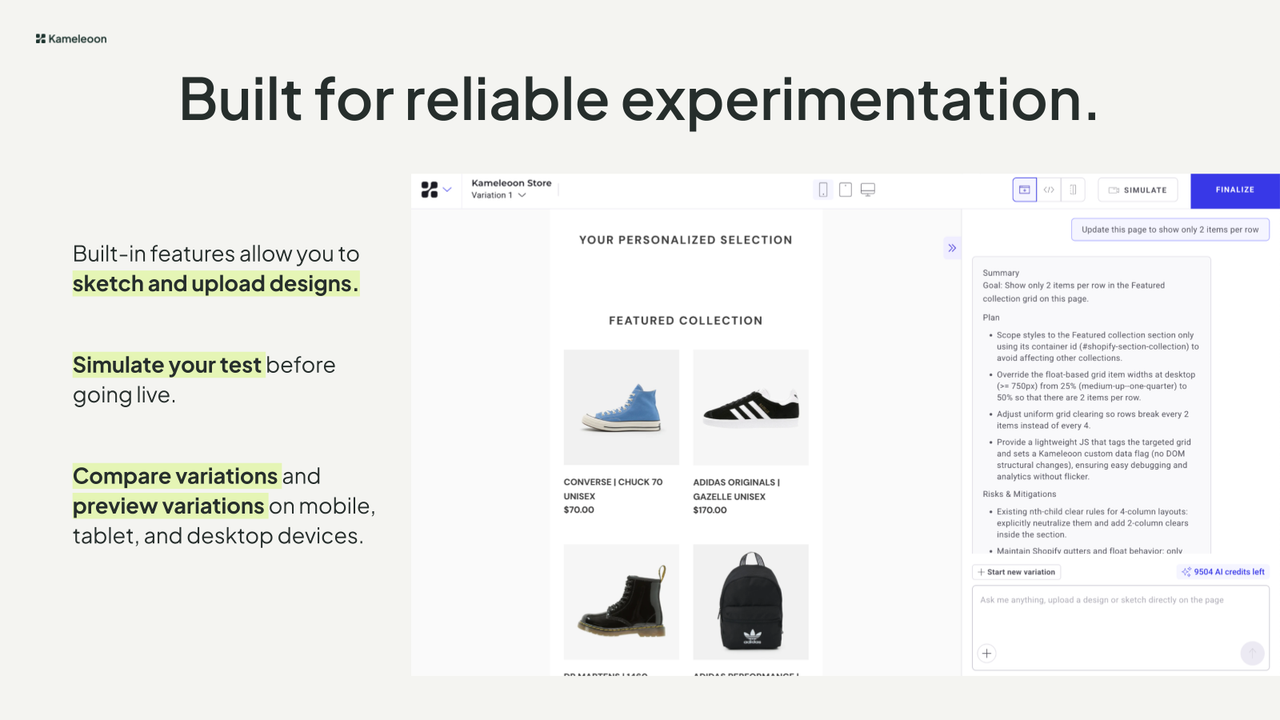The width and height of the screenshot is (1280, 720).
Task: Select the visual editor view icon
Action: 1025,190
